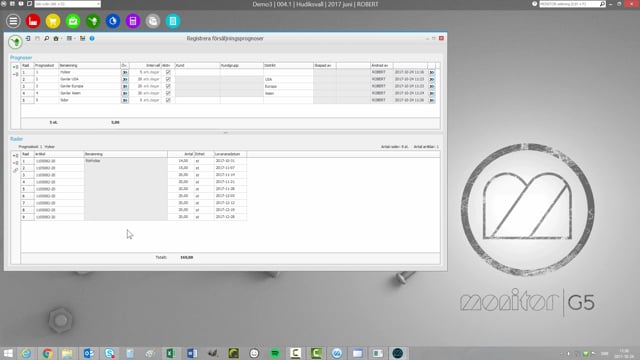The height and width of the screenshot is (360, 640).
Task: Click the large green watering can window icon
Action: pos(15,41)
